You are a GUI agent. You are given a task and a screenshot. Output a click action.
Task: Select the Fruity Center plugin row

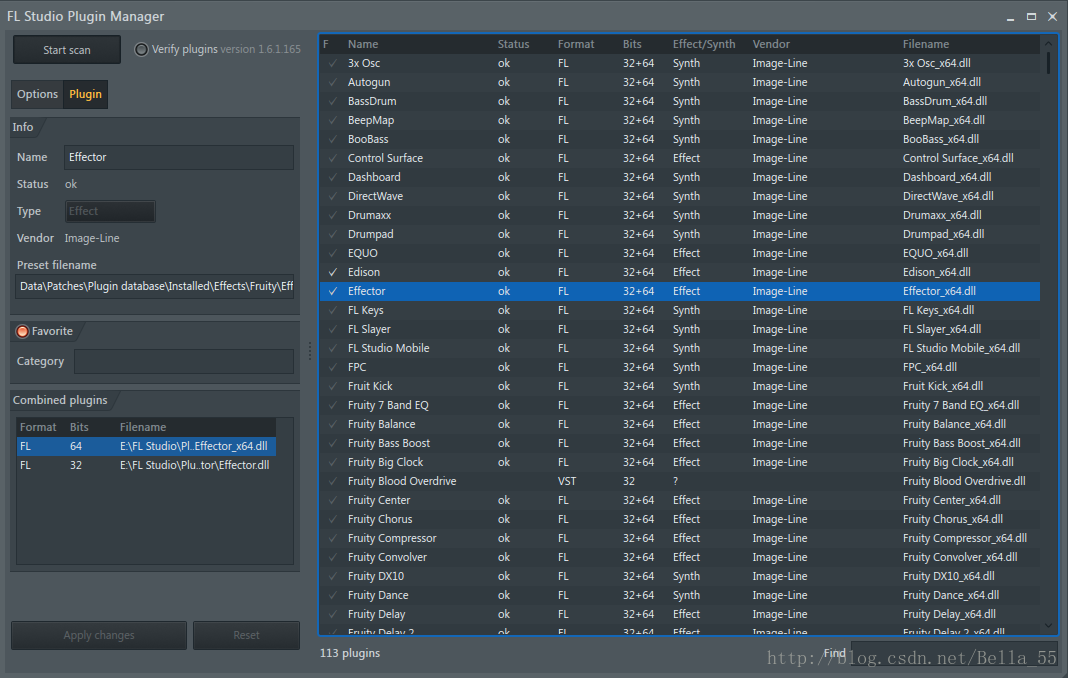tap(680, 500)
